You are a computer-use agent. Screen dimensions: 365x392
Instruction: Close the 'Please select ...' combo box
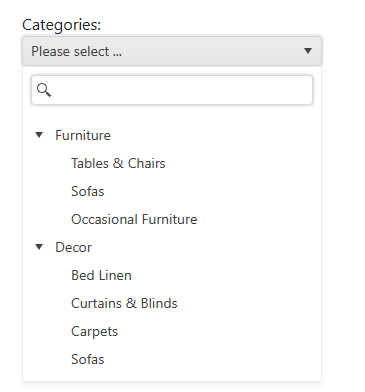(x=172, y=51)
